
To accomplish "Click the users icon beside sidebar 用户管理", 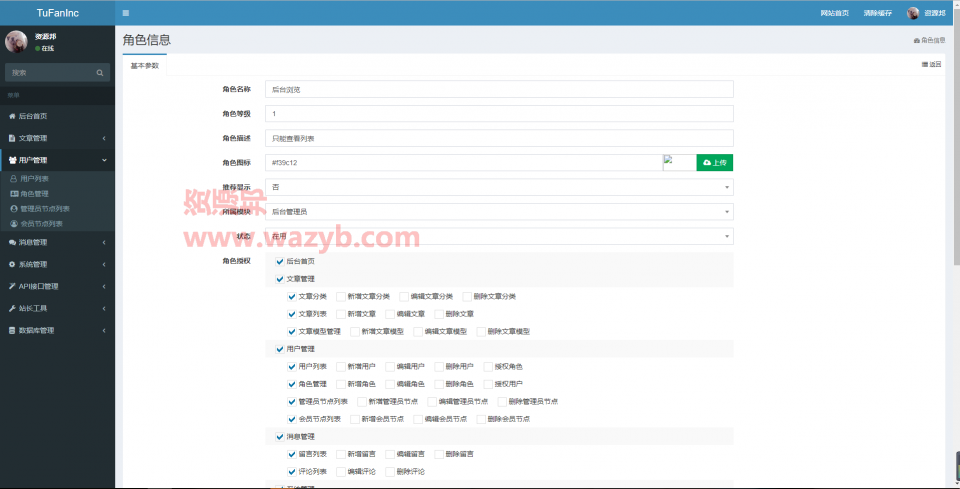I will [13, 160].
